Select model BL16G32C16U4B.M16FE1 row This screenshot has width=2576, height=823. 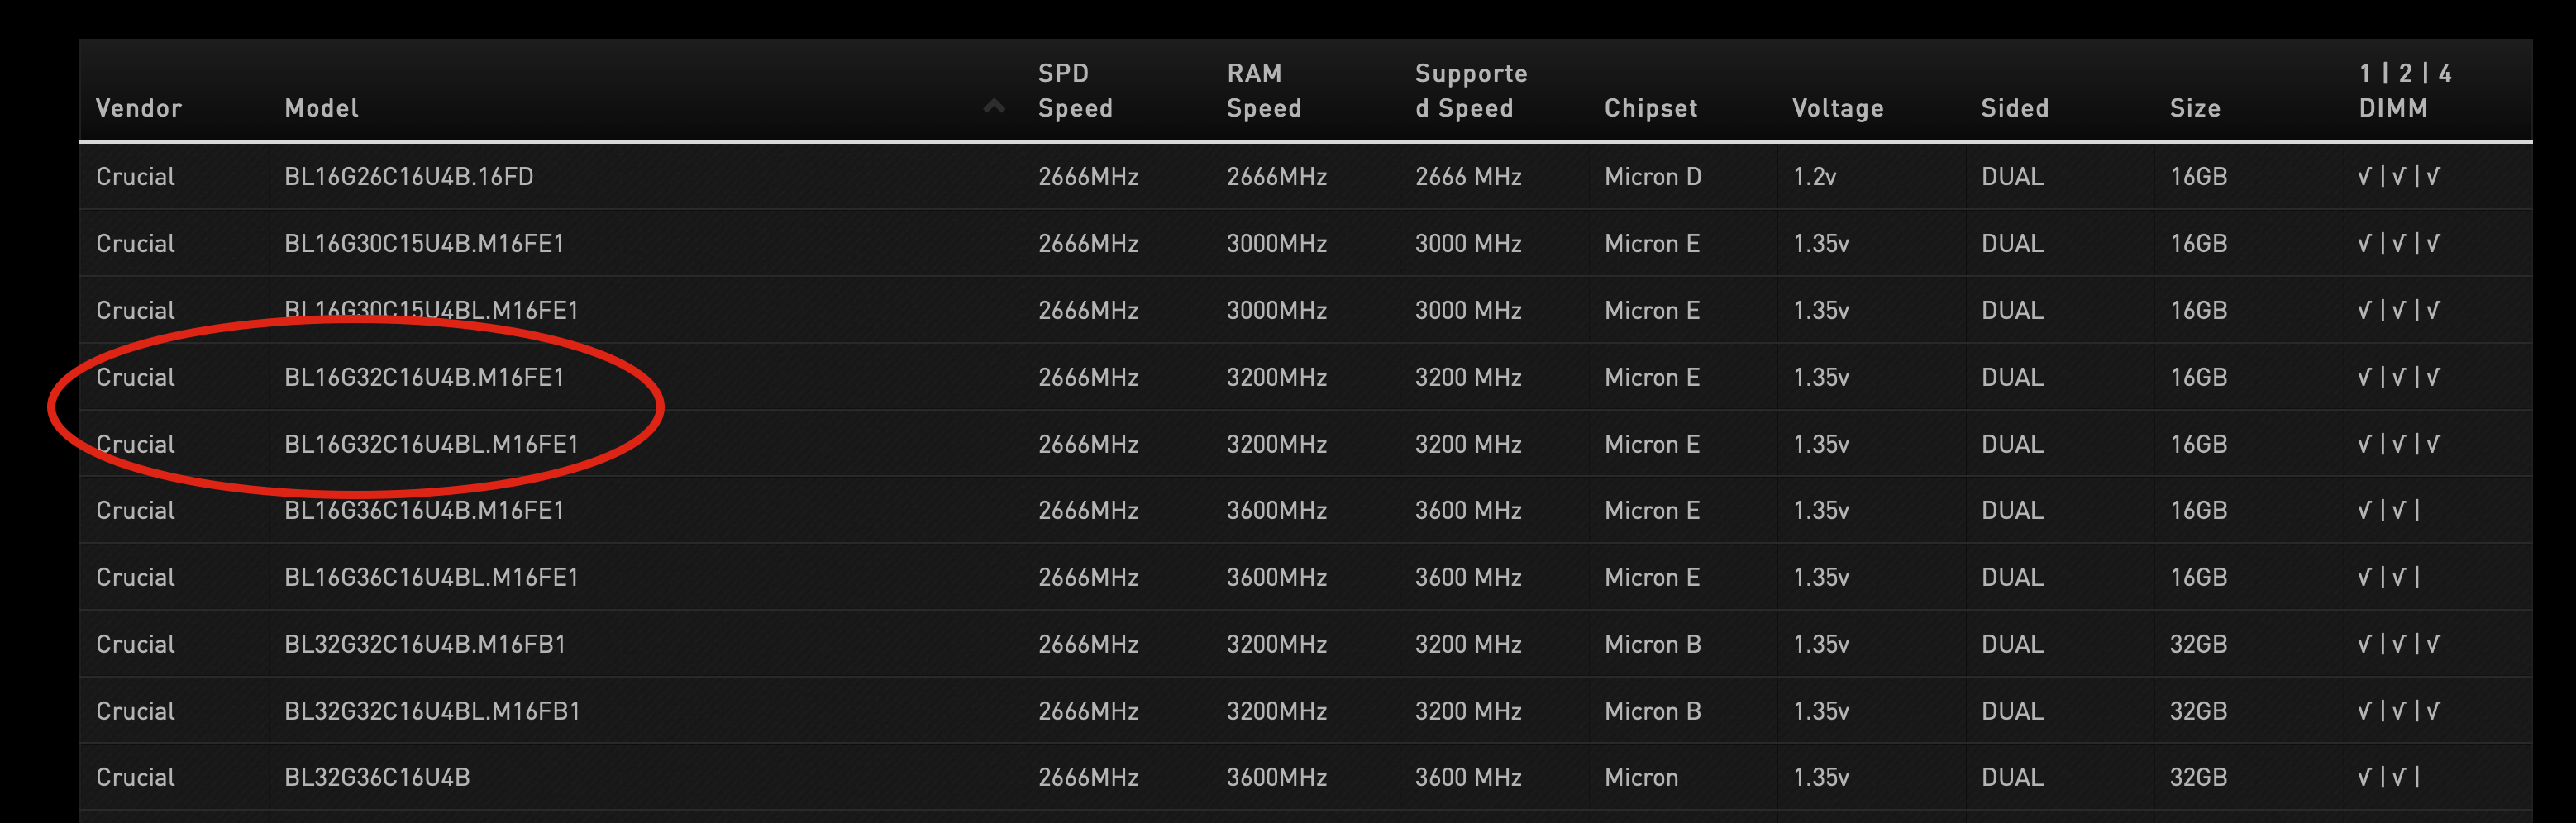1306,377
